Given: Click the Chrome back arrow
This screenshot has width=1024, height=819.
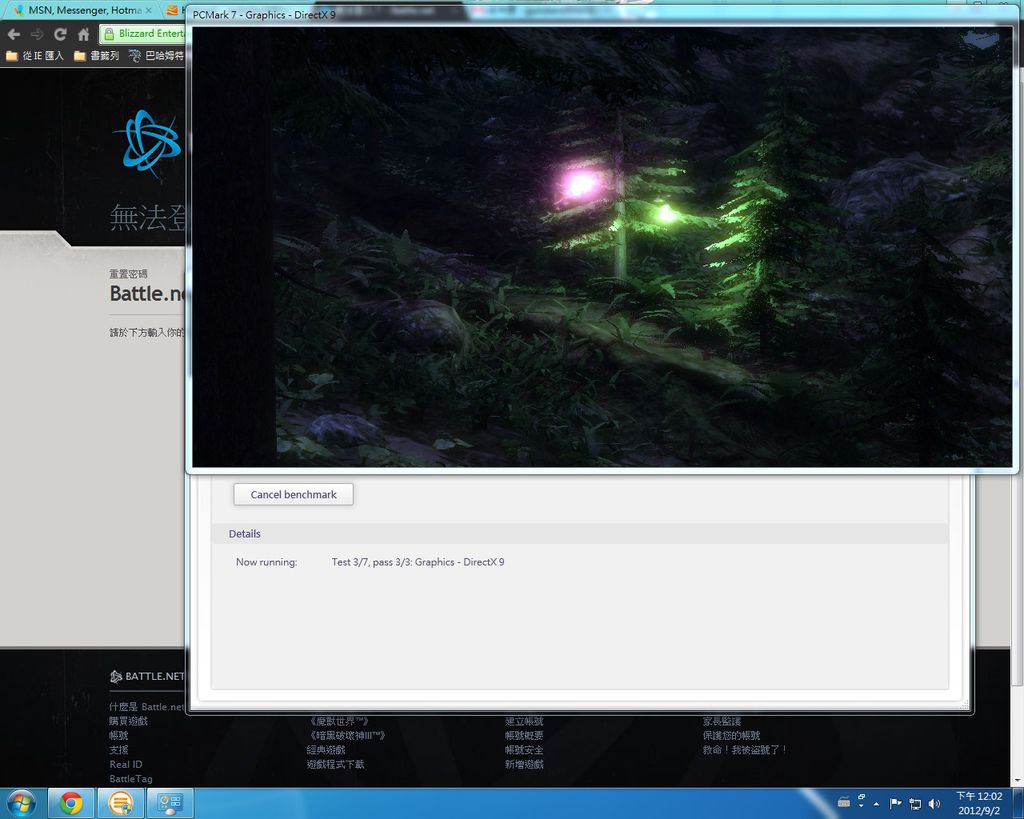Looking at the screenshot, I should pos(14,34).
